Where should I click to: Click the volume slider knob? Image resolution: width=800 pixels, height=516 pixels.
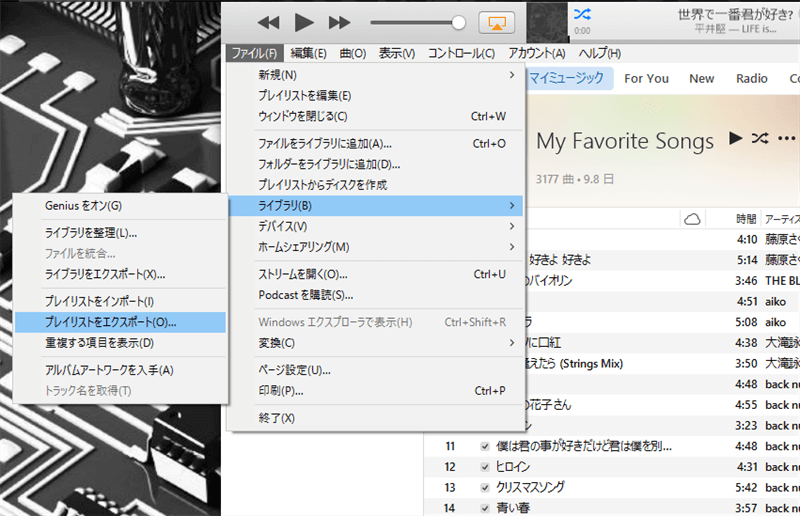tap(459, 22)
